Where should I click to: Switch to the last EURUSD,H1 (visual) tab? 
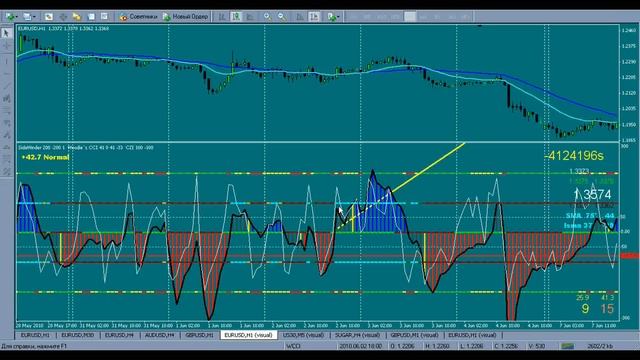click(x=472, y=335)
